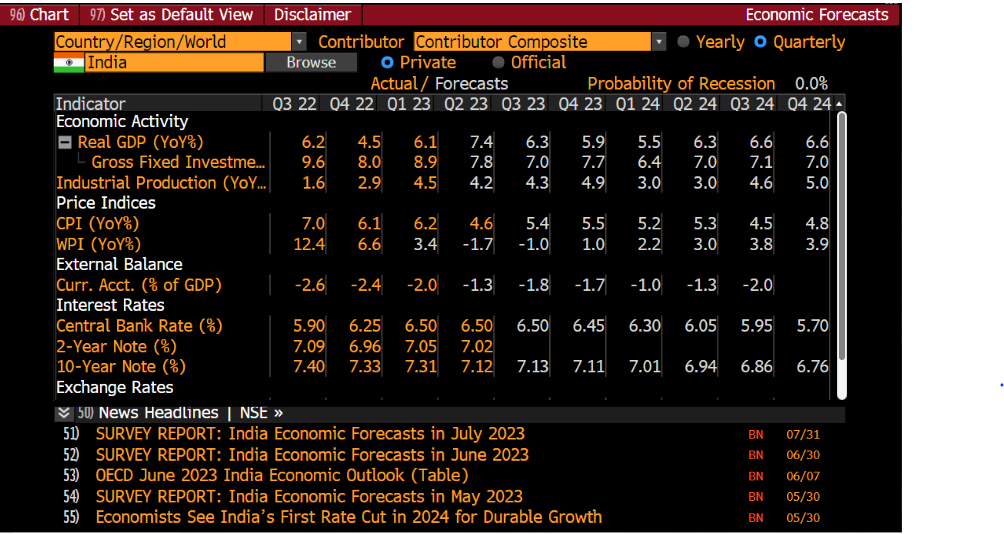Click Set as Default View

[x=172, y=15]
